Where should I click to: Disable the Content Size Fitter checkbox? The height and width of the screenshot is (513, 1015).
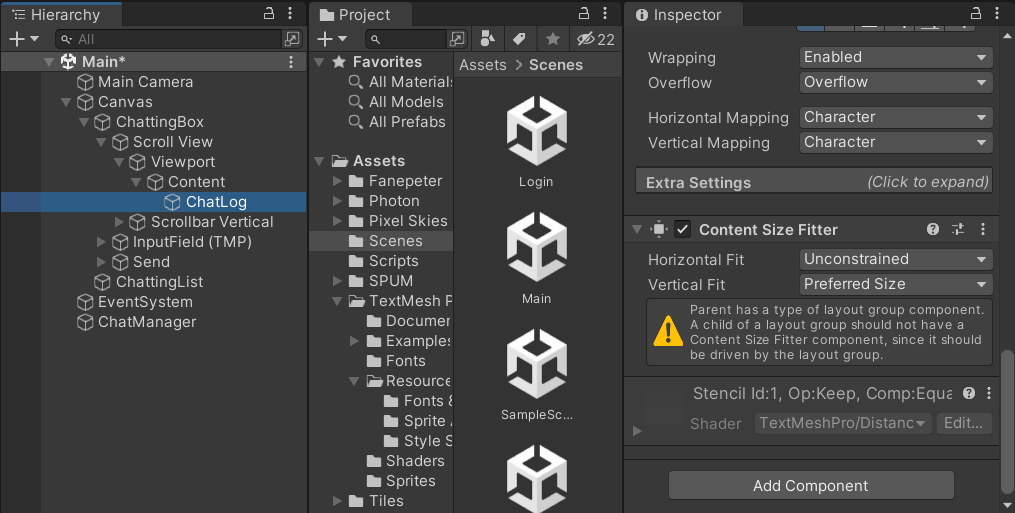coord(682,229)
